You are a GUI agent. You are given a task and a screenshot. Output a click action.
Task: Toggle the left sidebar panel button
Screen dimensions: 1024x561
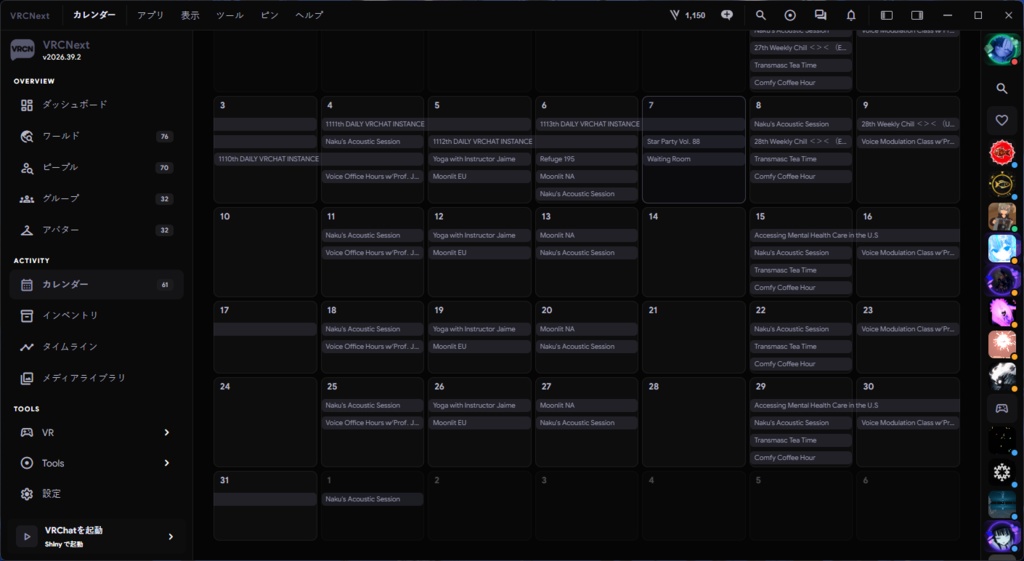tap(887, 15)
